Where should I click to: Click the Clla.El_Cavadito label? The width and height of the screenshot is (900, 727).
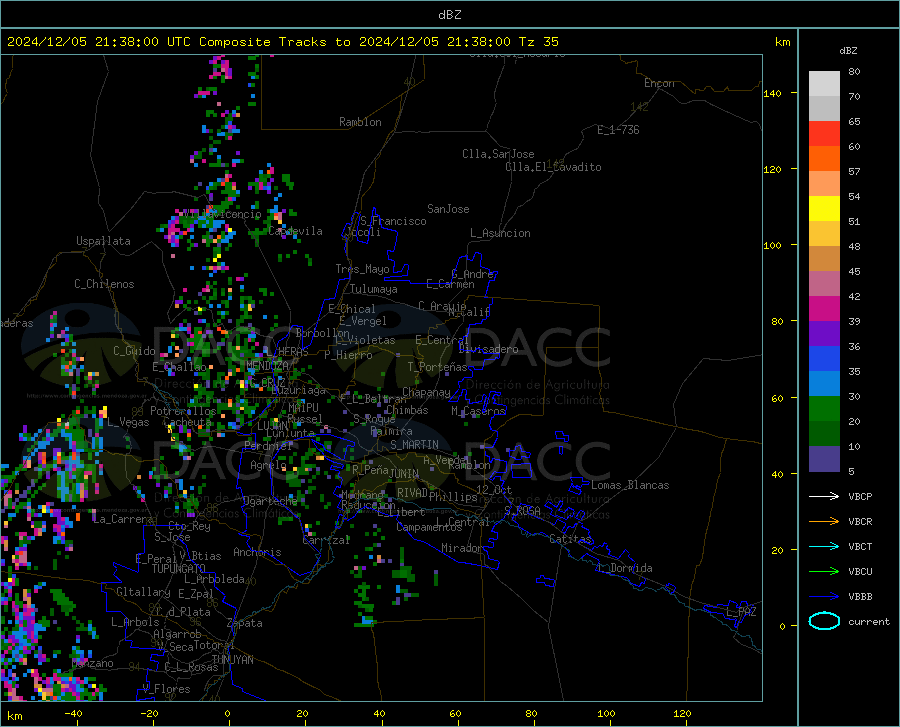[x=553, y=167]
